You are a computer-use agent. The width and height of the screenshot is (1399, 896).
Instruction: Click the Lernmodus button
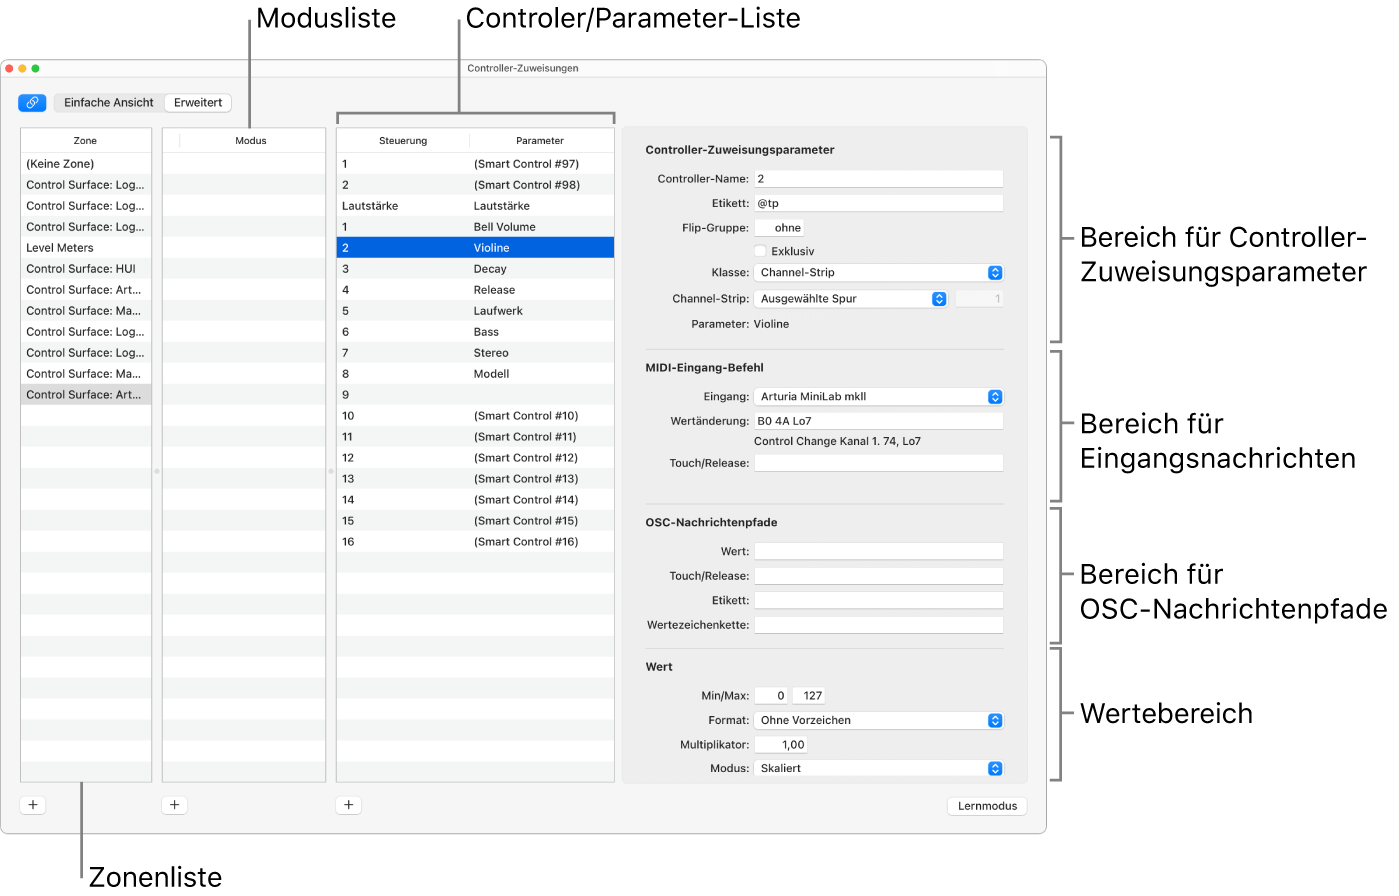pyautogui.click(x=987, y=806)
